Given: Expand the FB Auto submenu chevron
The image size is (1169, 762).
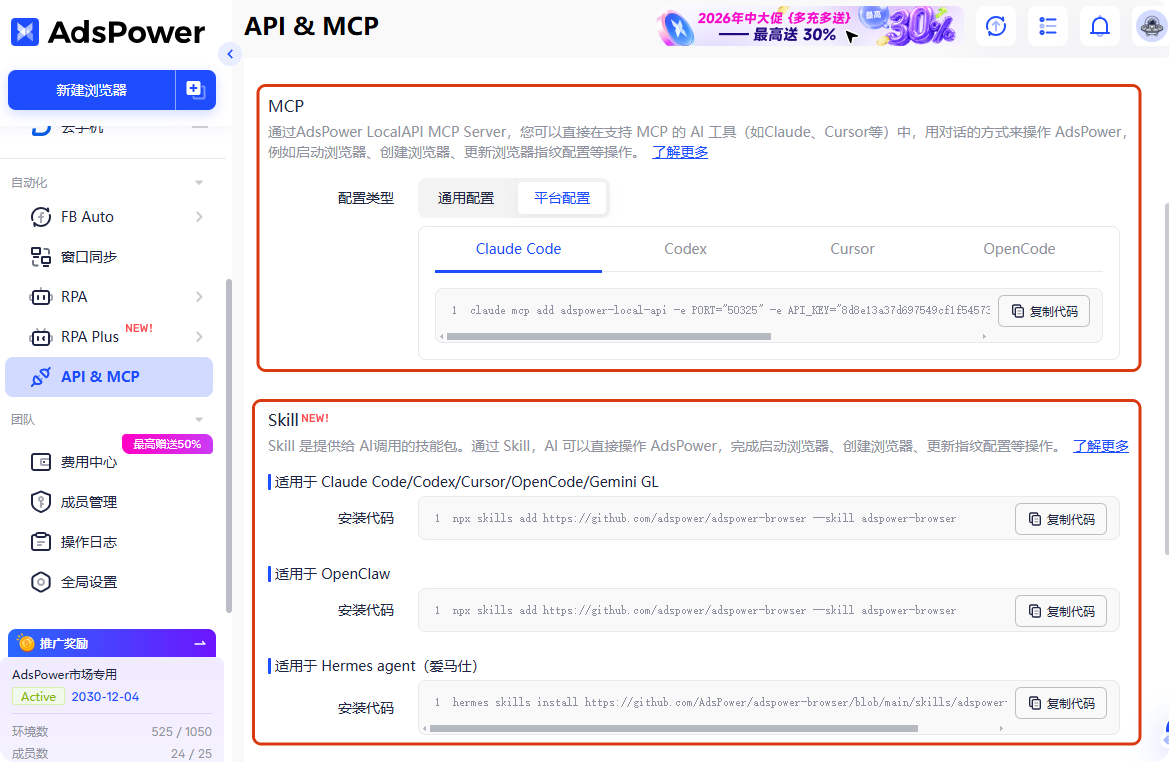Looking at the screenshot, I should point(199,217).
